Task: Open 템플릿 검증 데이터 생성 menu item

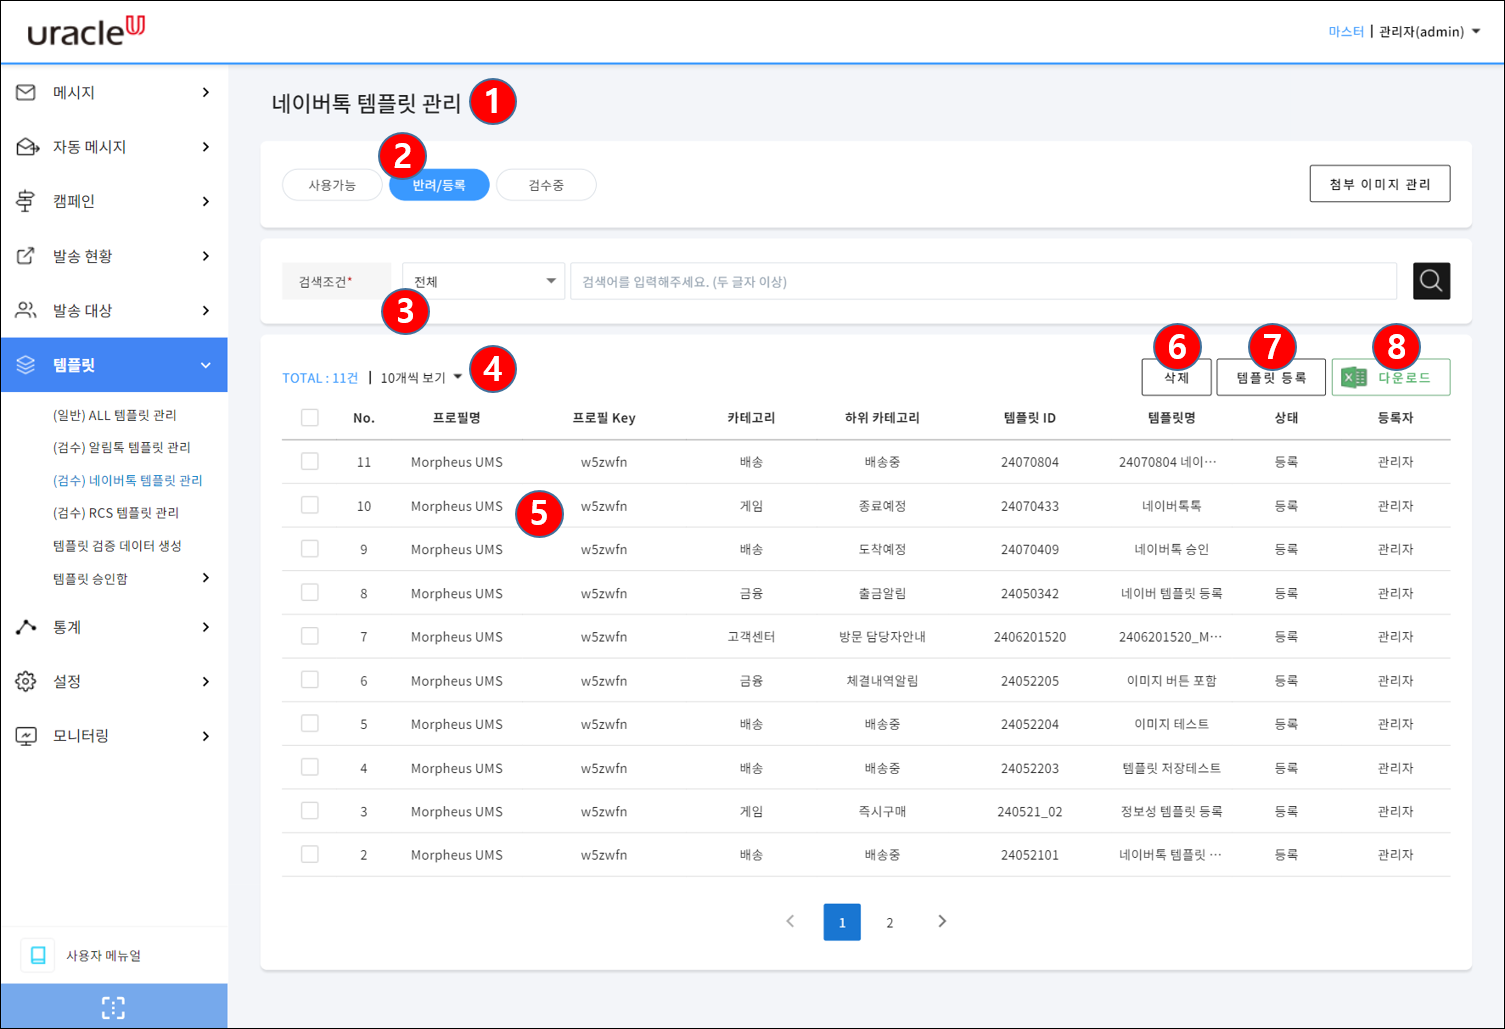Action: tap(117, 545)
